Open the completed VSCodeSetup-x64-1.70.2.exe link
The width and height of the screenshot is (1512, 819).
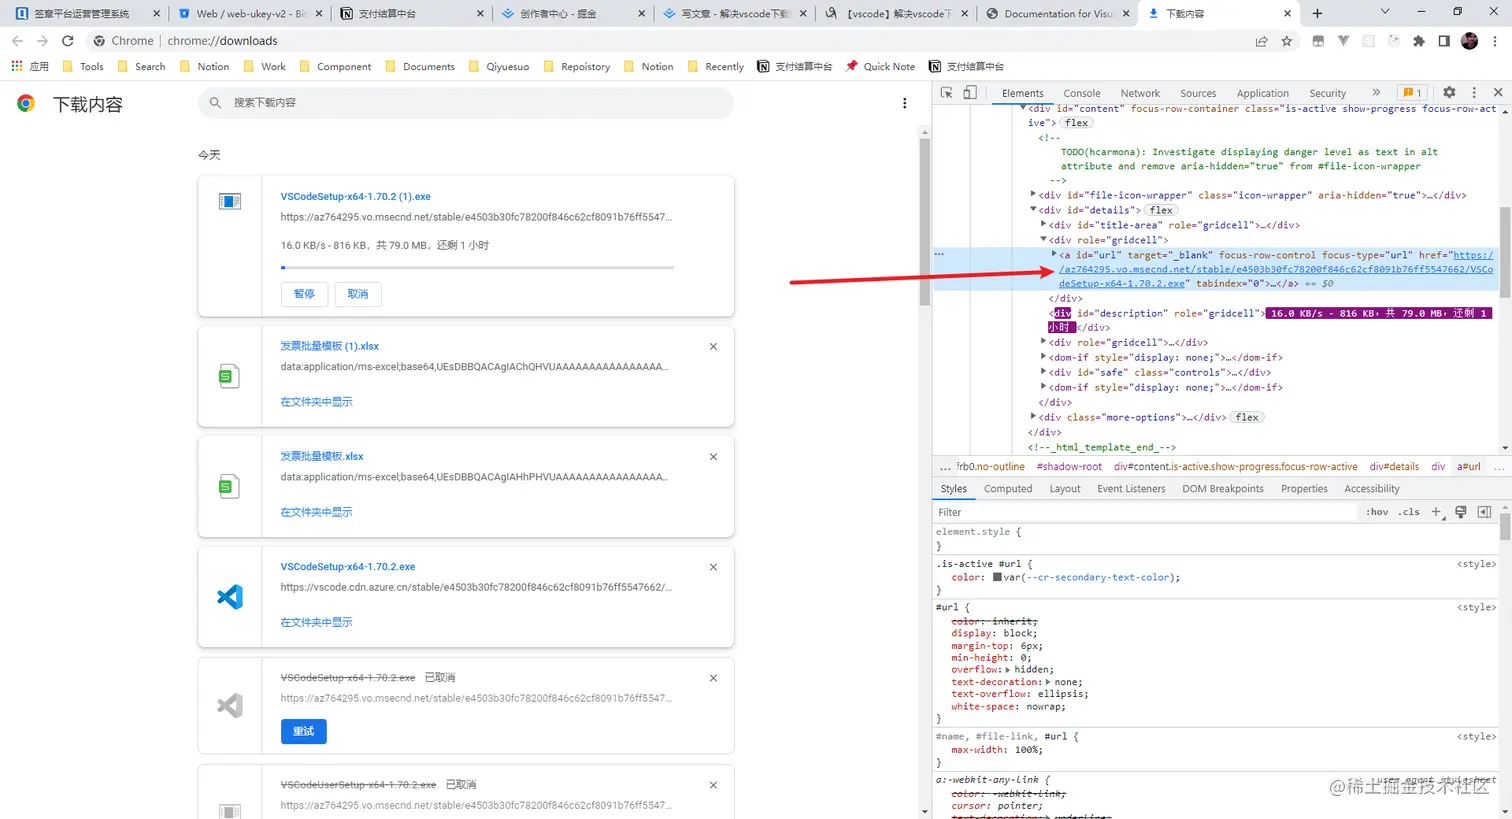[x=348, y=567]
